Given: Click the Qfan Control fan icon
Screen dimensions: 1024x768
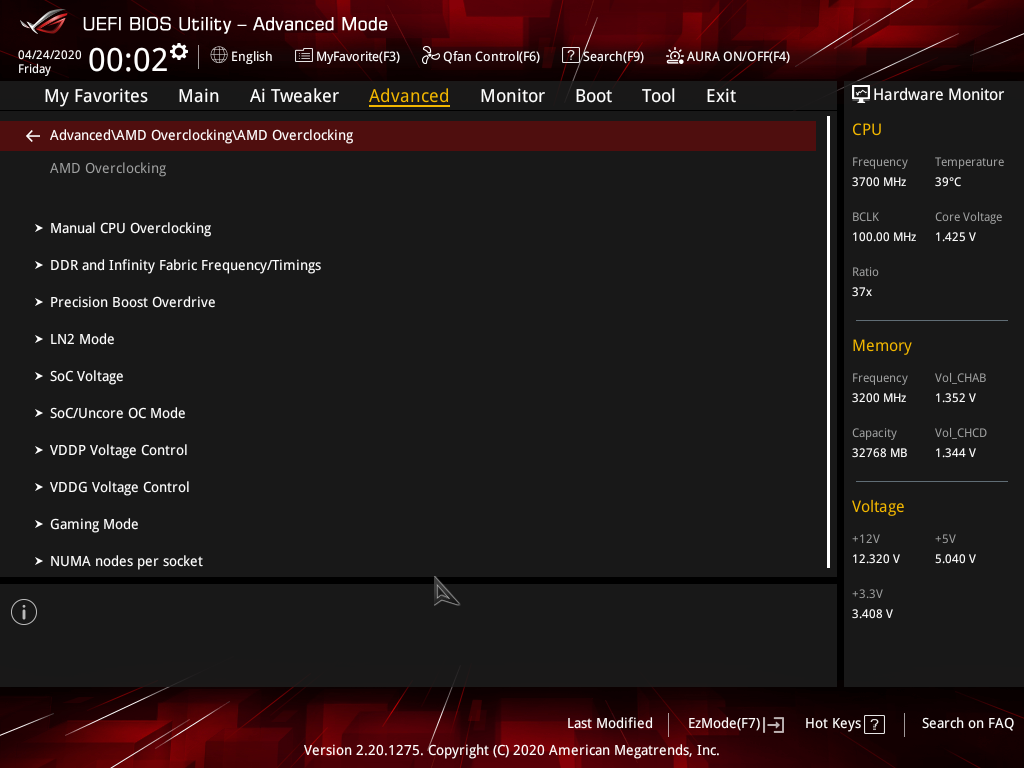Looking at the screenshot, I should (430, 56).
